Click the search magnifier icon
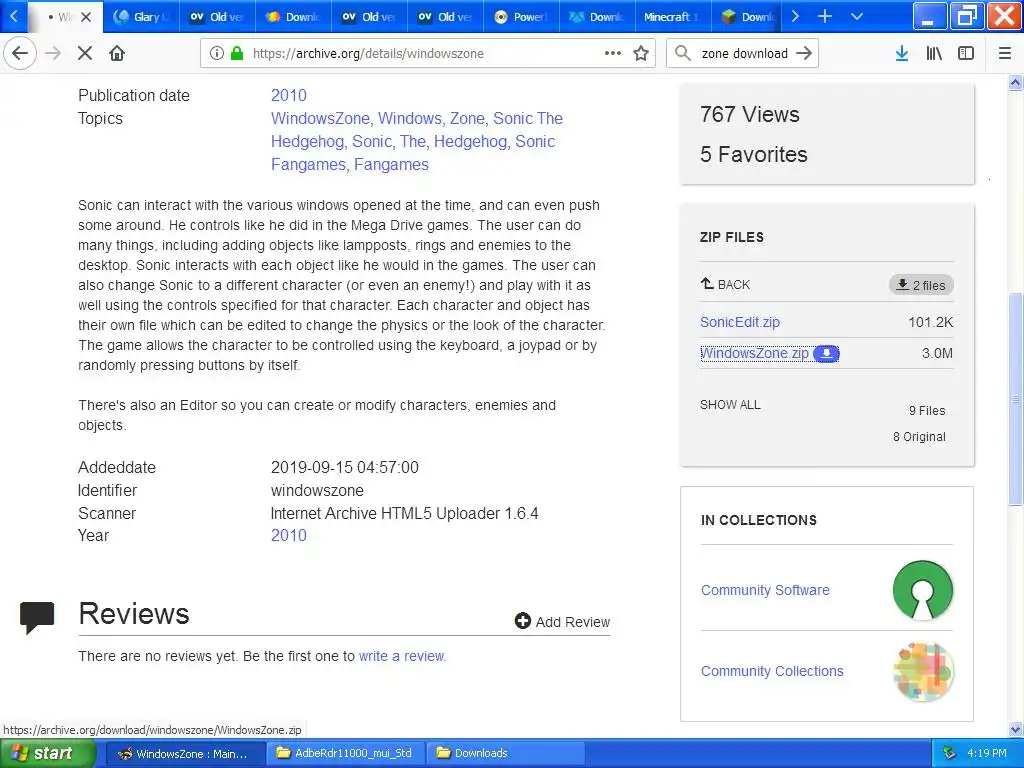The image size is (1024, 768). coord(682,54)
